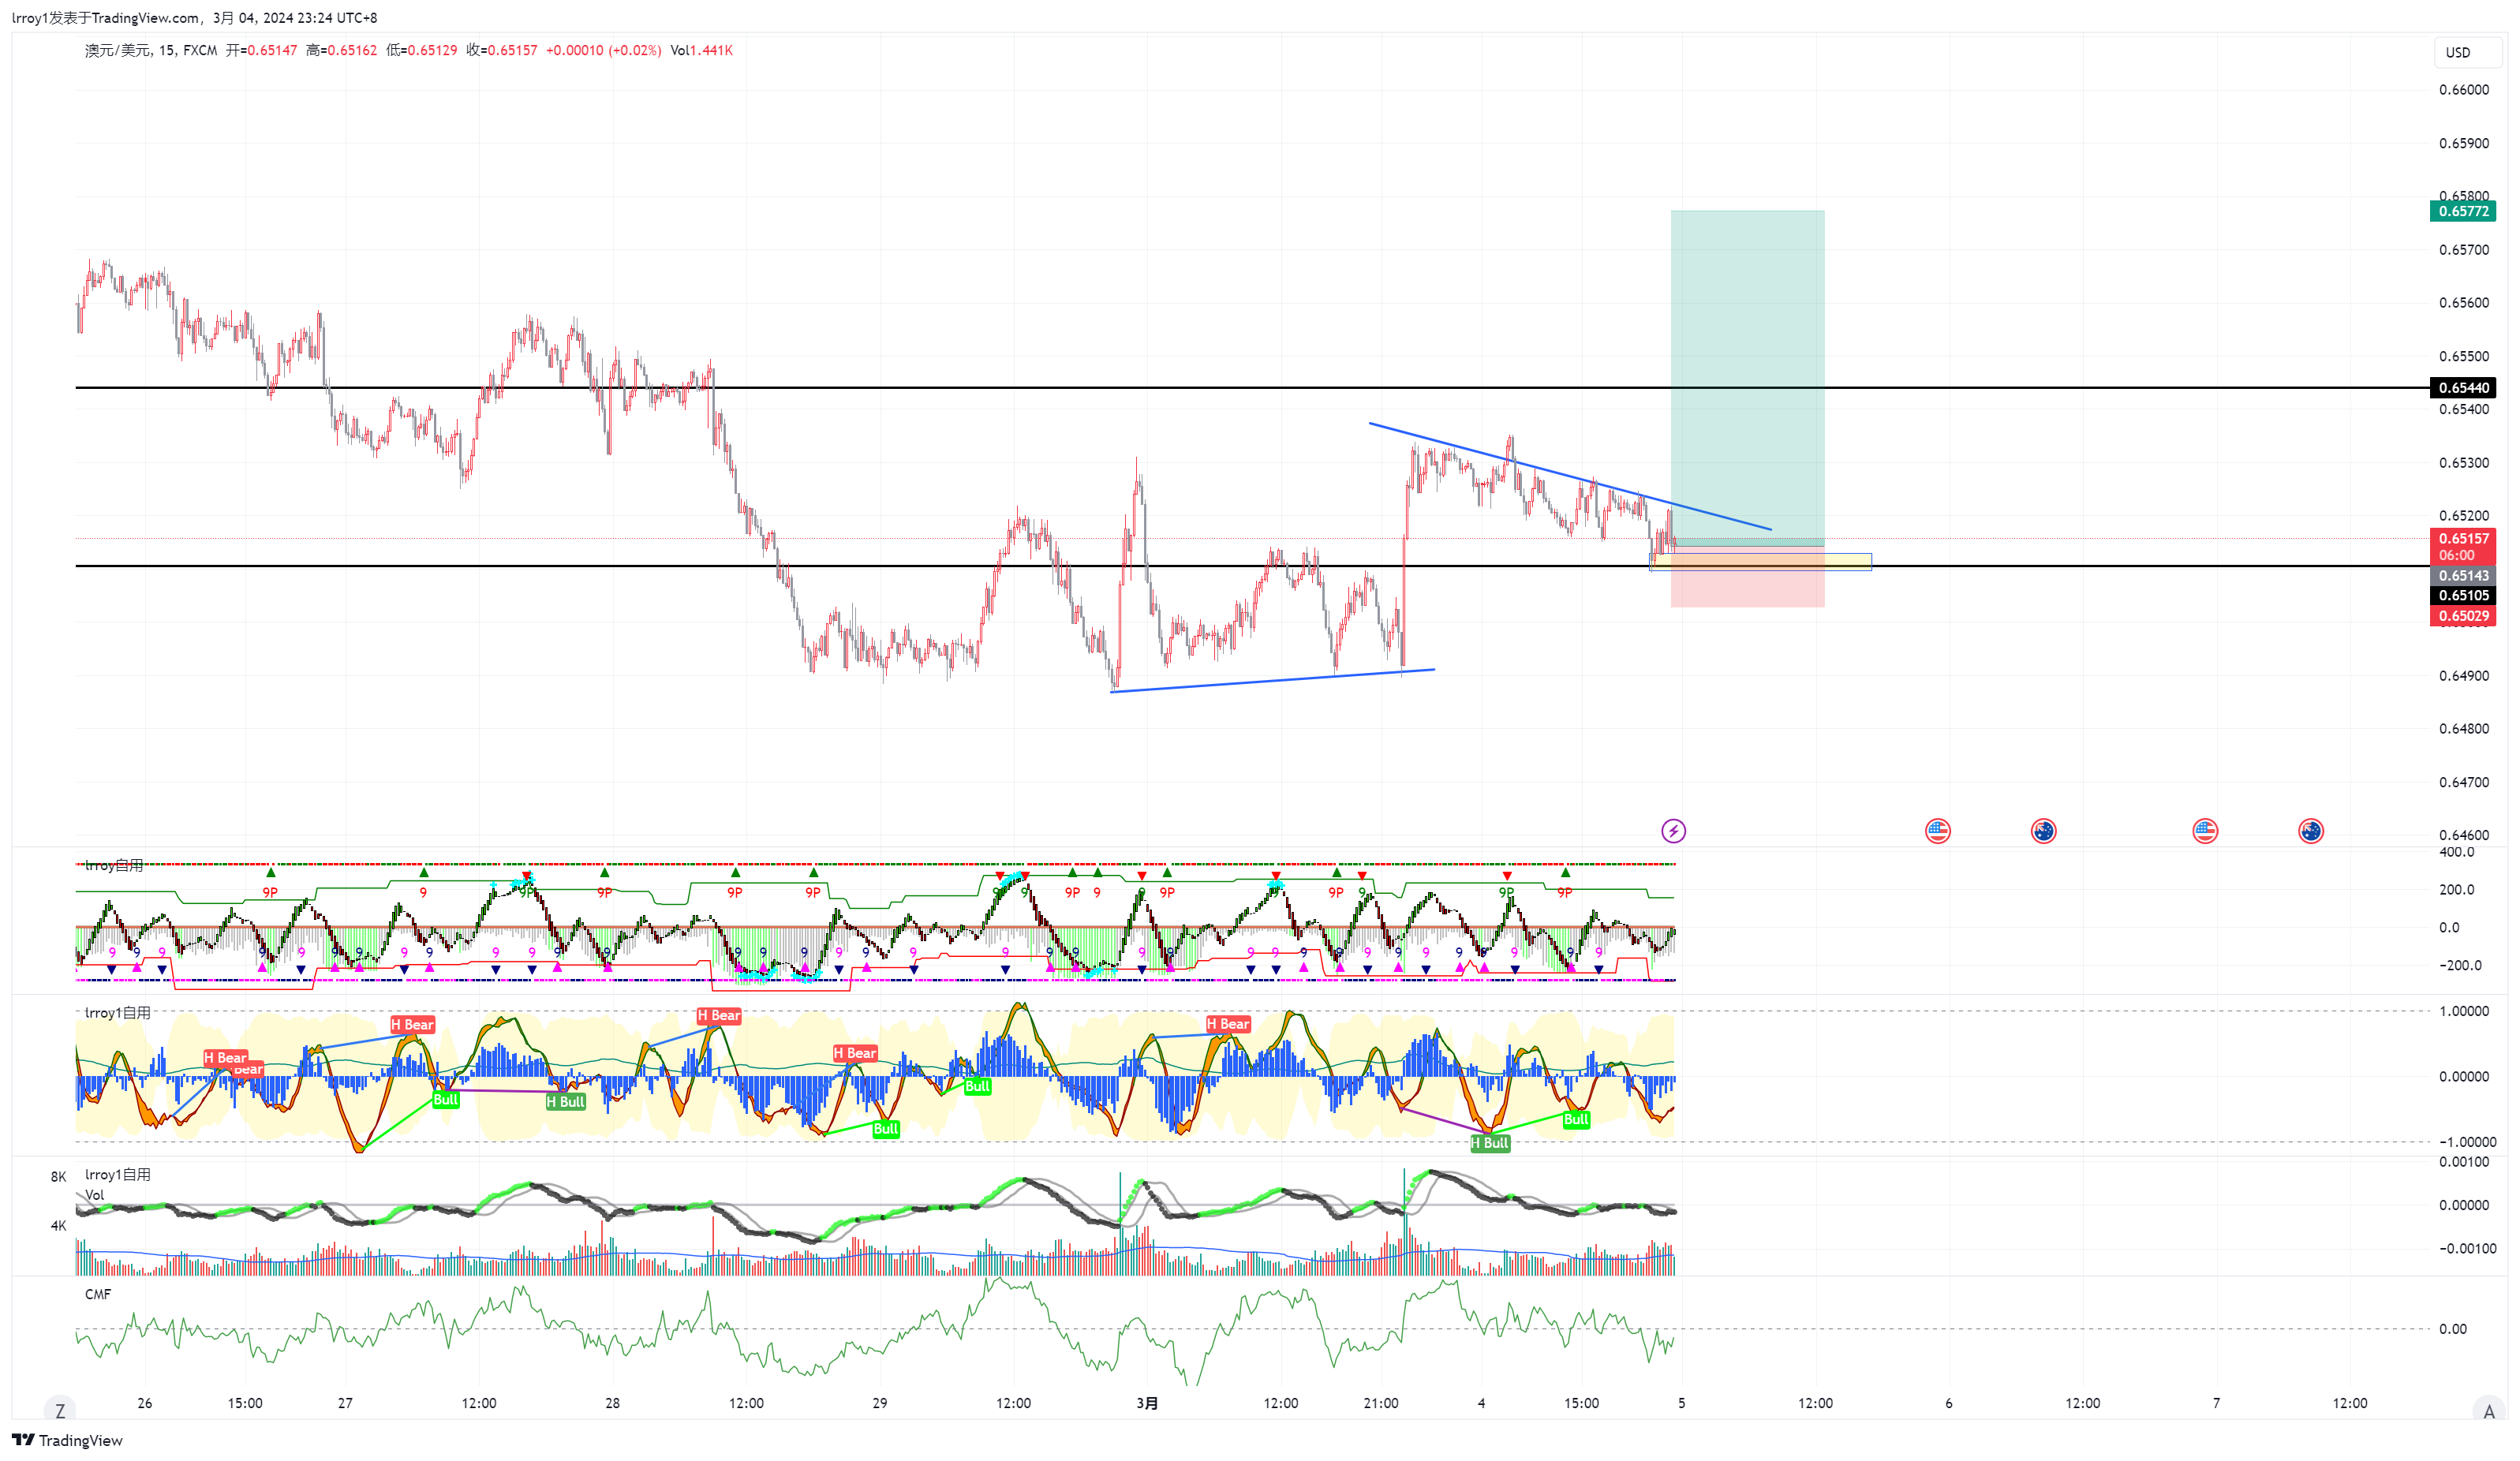Click the red 0.65157 current price label
The image size is (2520, 1461).
tap(2463, 546)
